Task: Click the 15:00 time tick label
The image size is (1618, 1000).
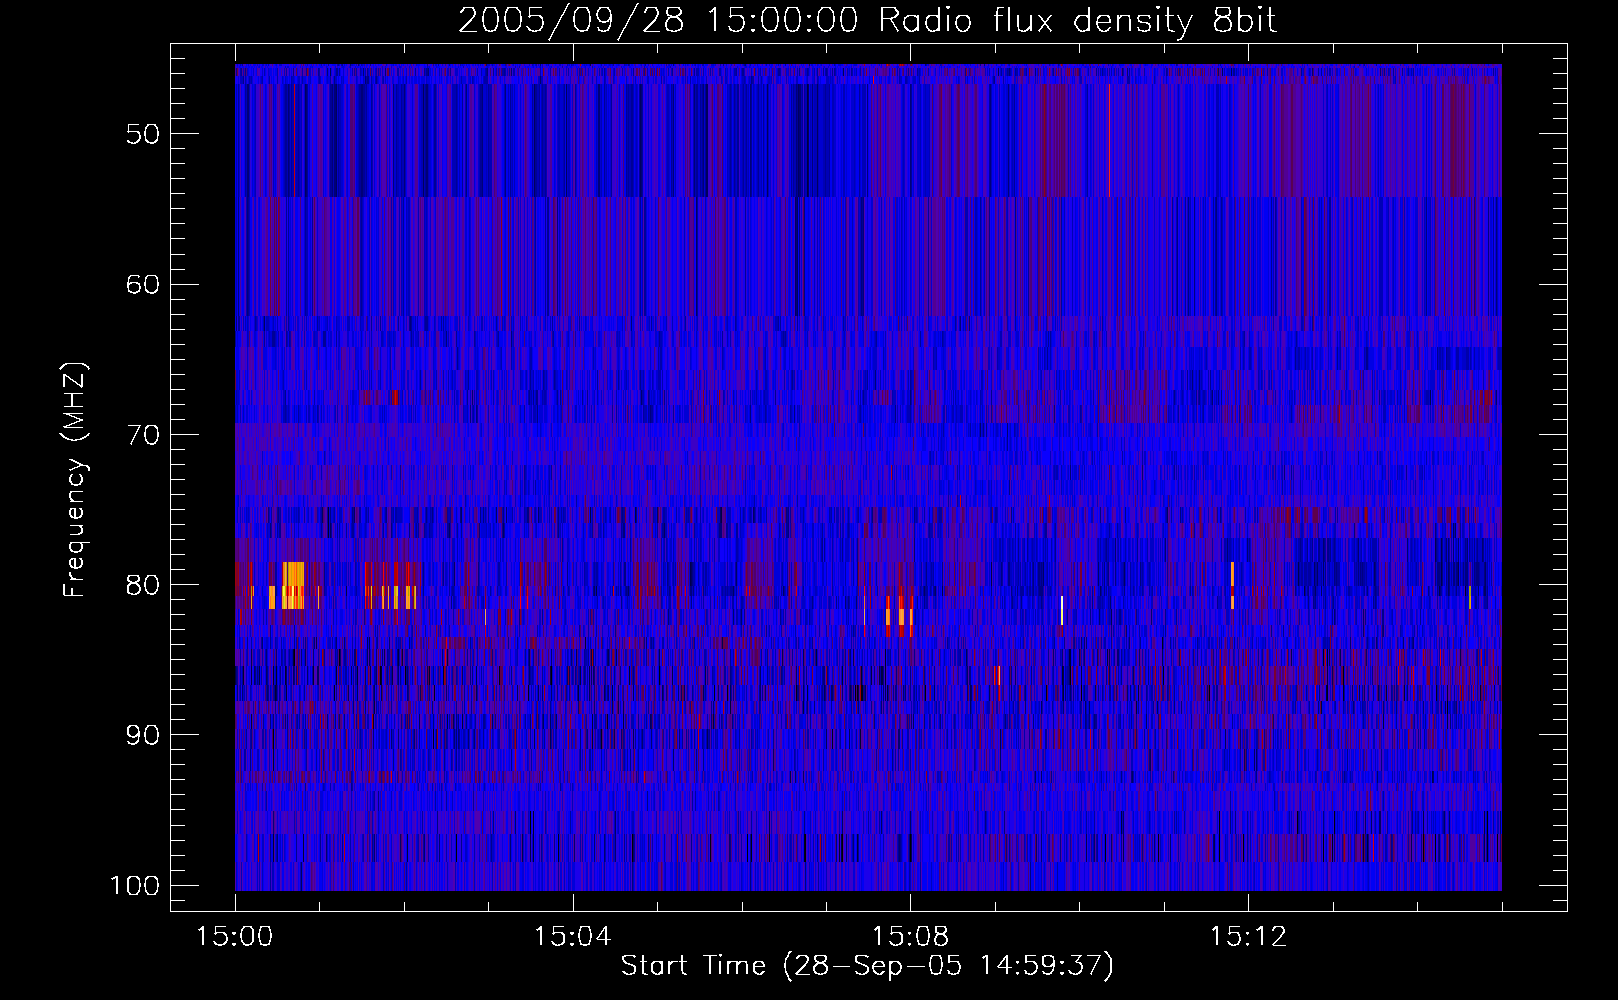Action: point(235,937)
